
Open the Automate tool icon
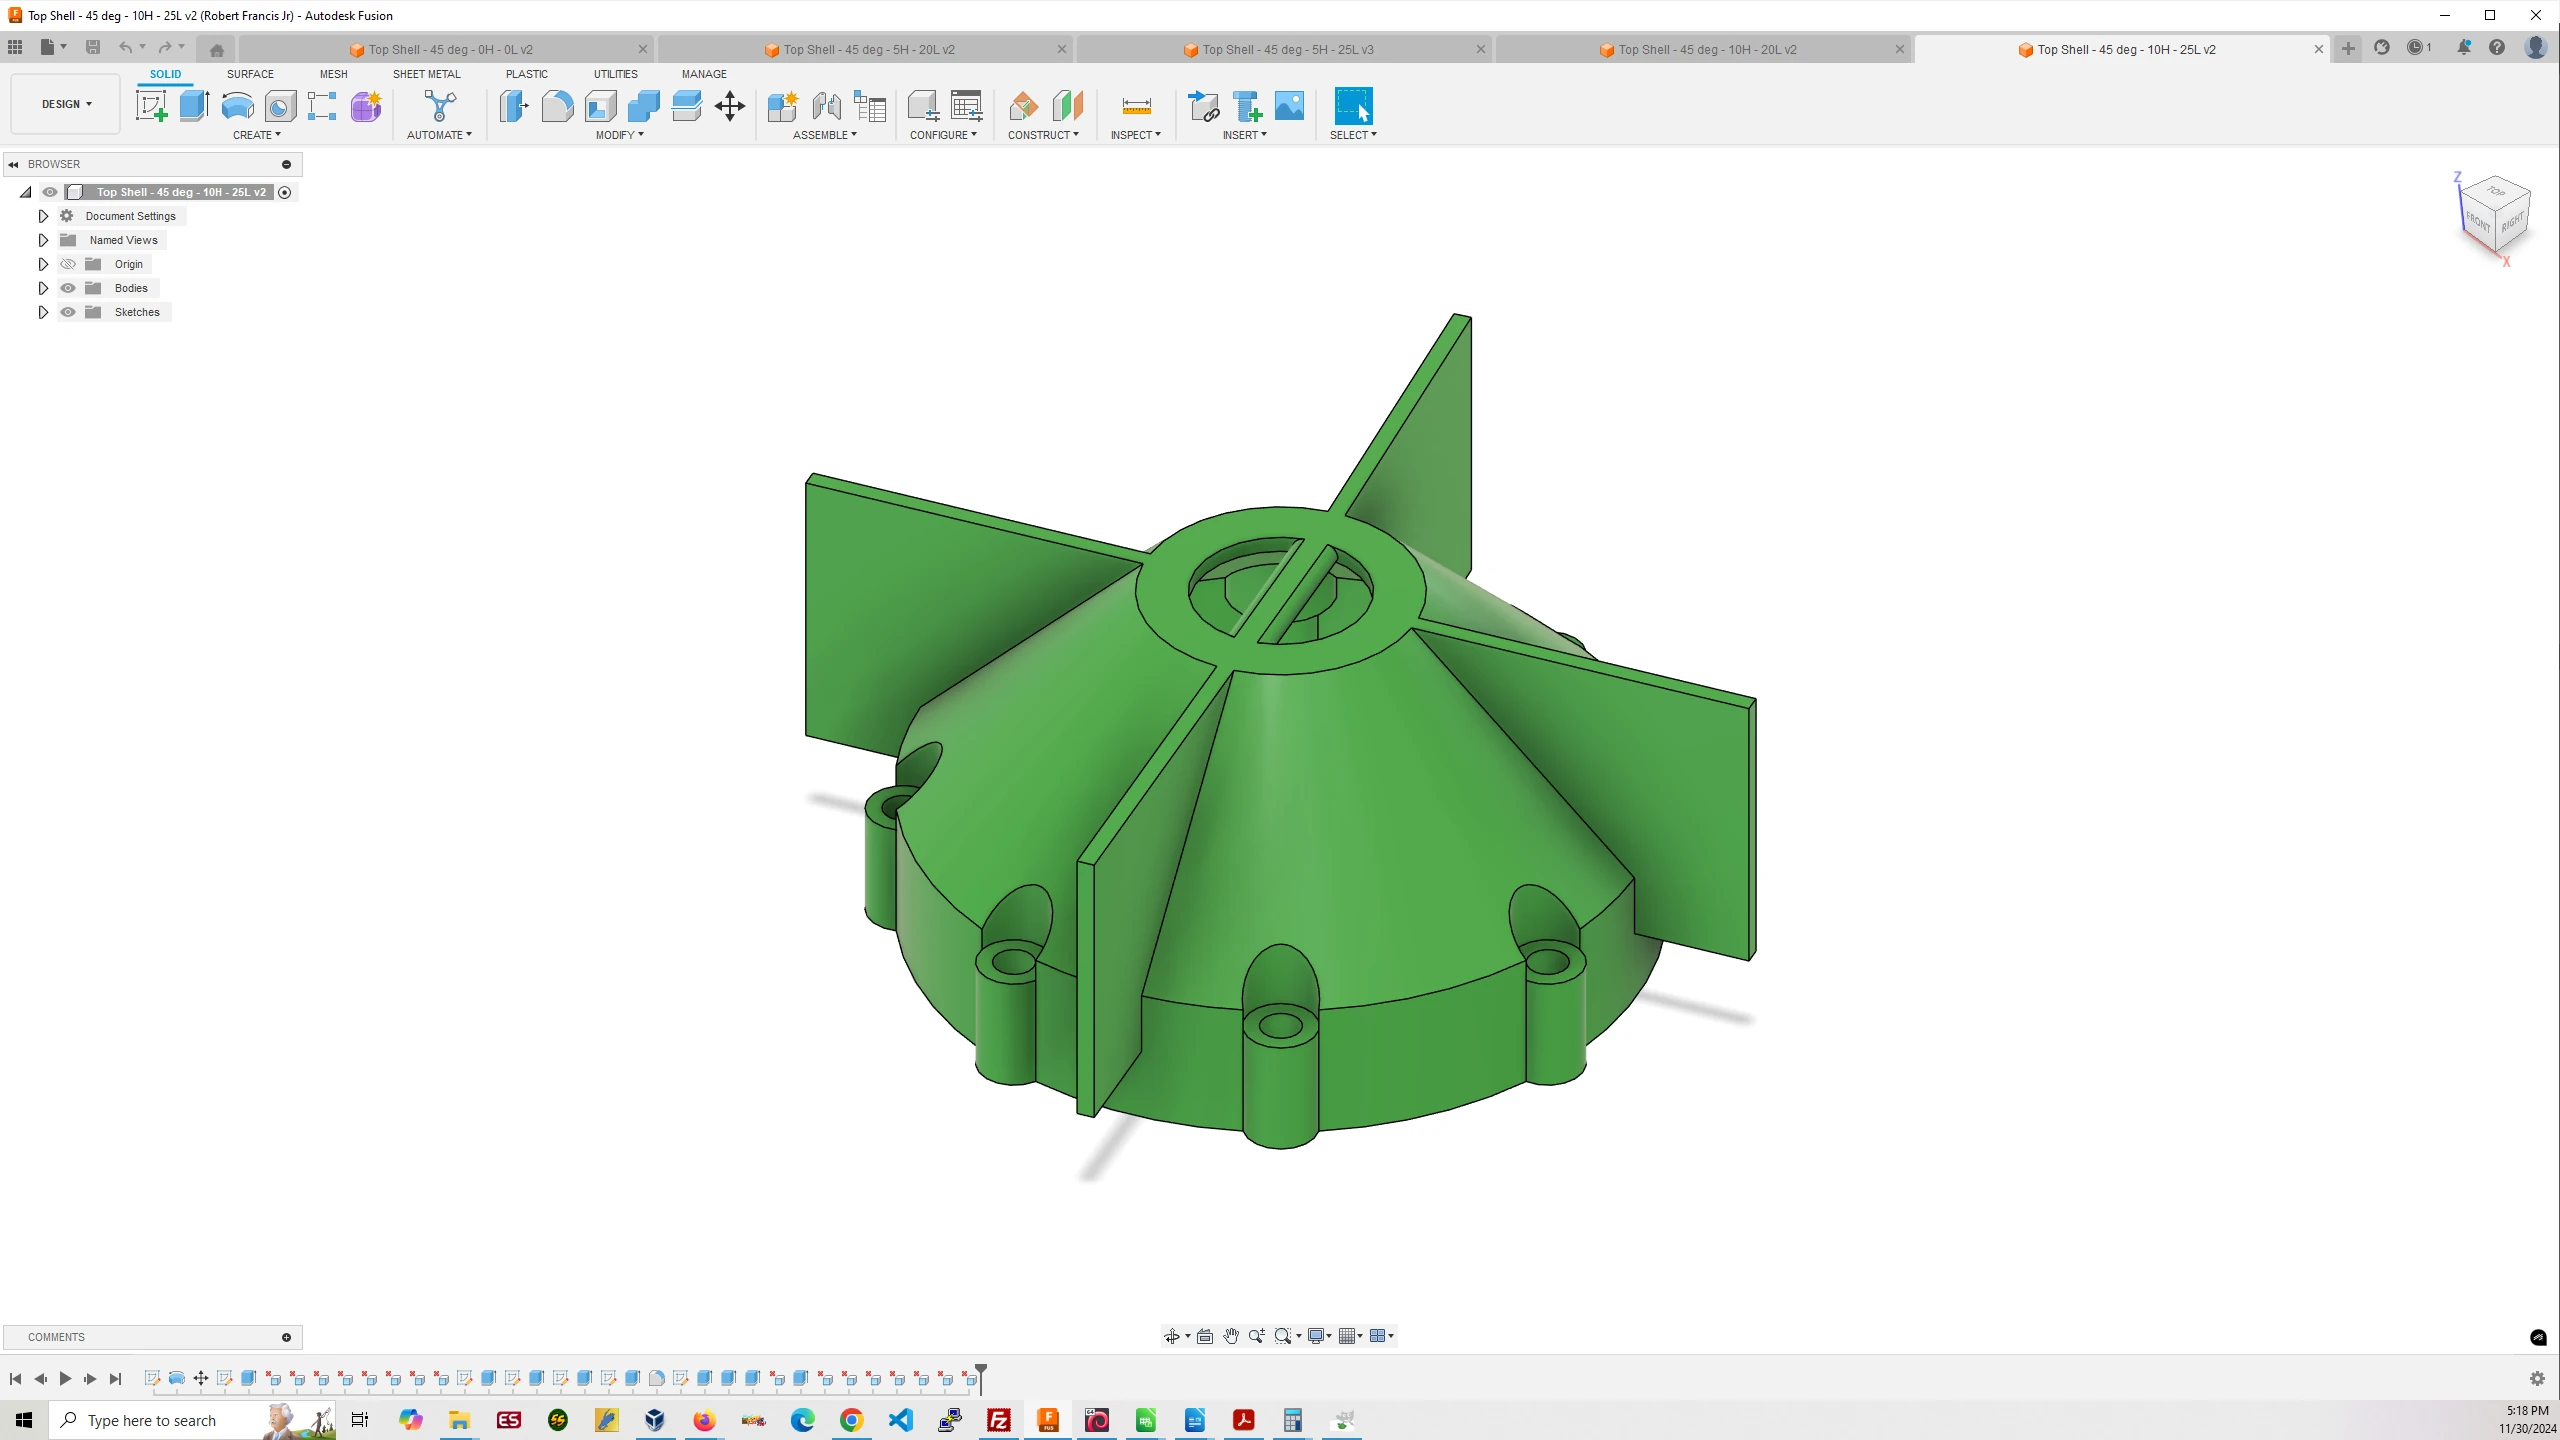[x=440, y=106]
